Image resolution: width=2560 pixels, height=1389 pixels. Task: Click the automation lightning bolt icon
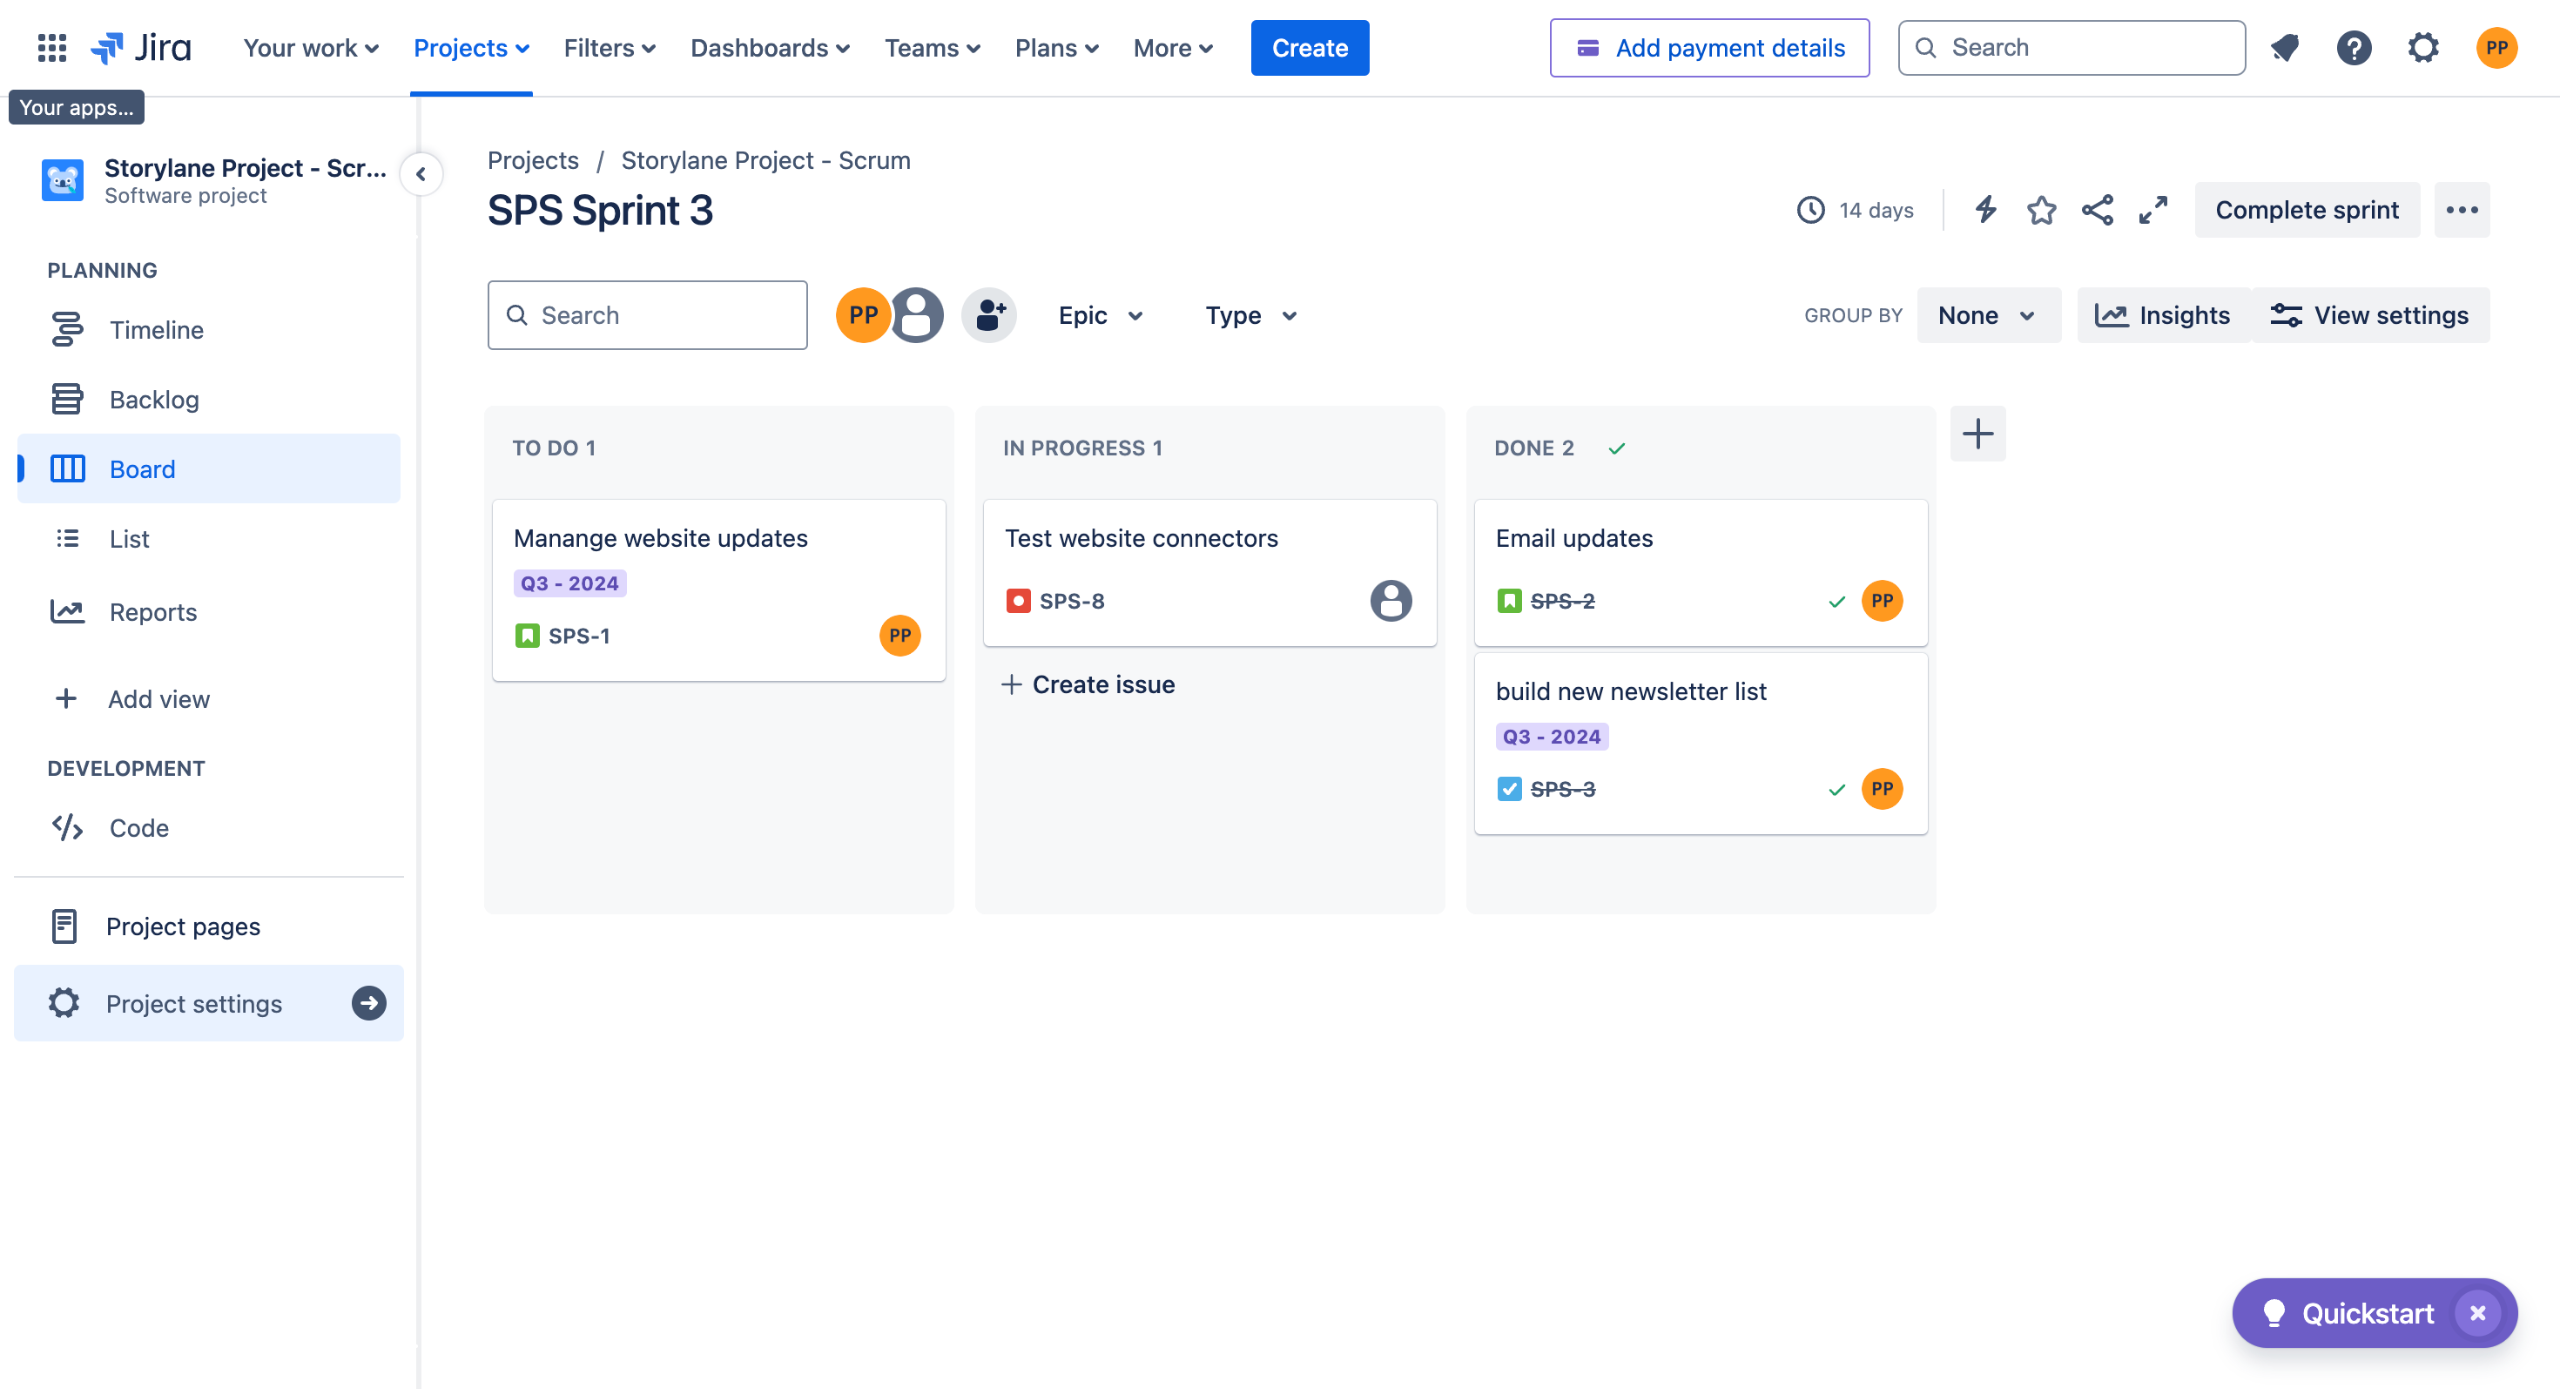[1986, 210]
